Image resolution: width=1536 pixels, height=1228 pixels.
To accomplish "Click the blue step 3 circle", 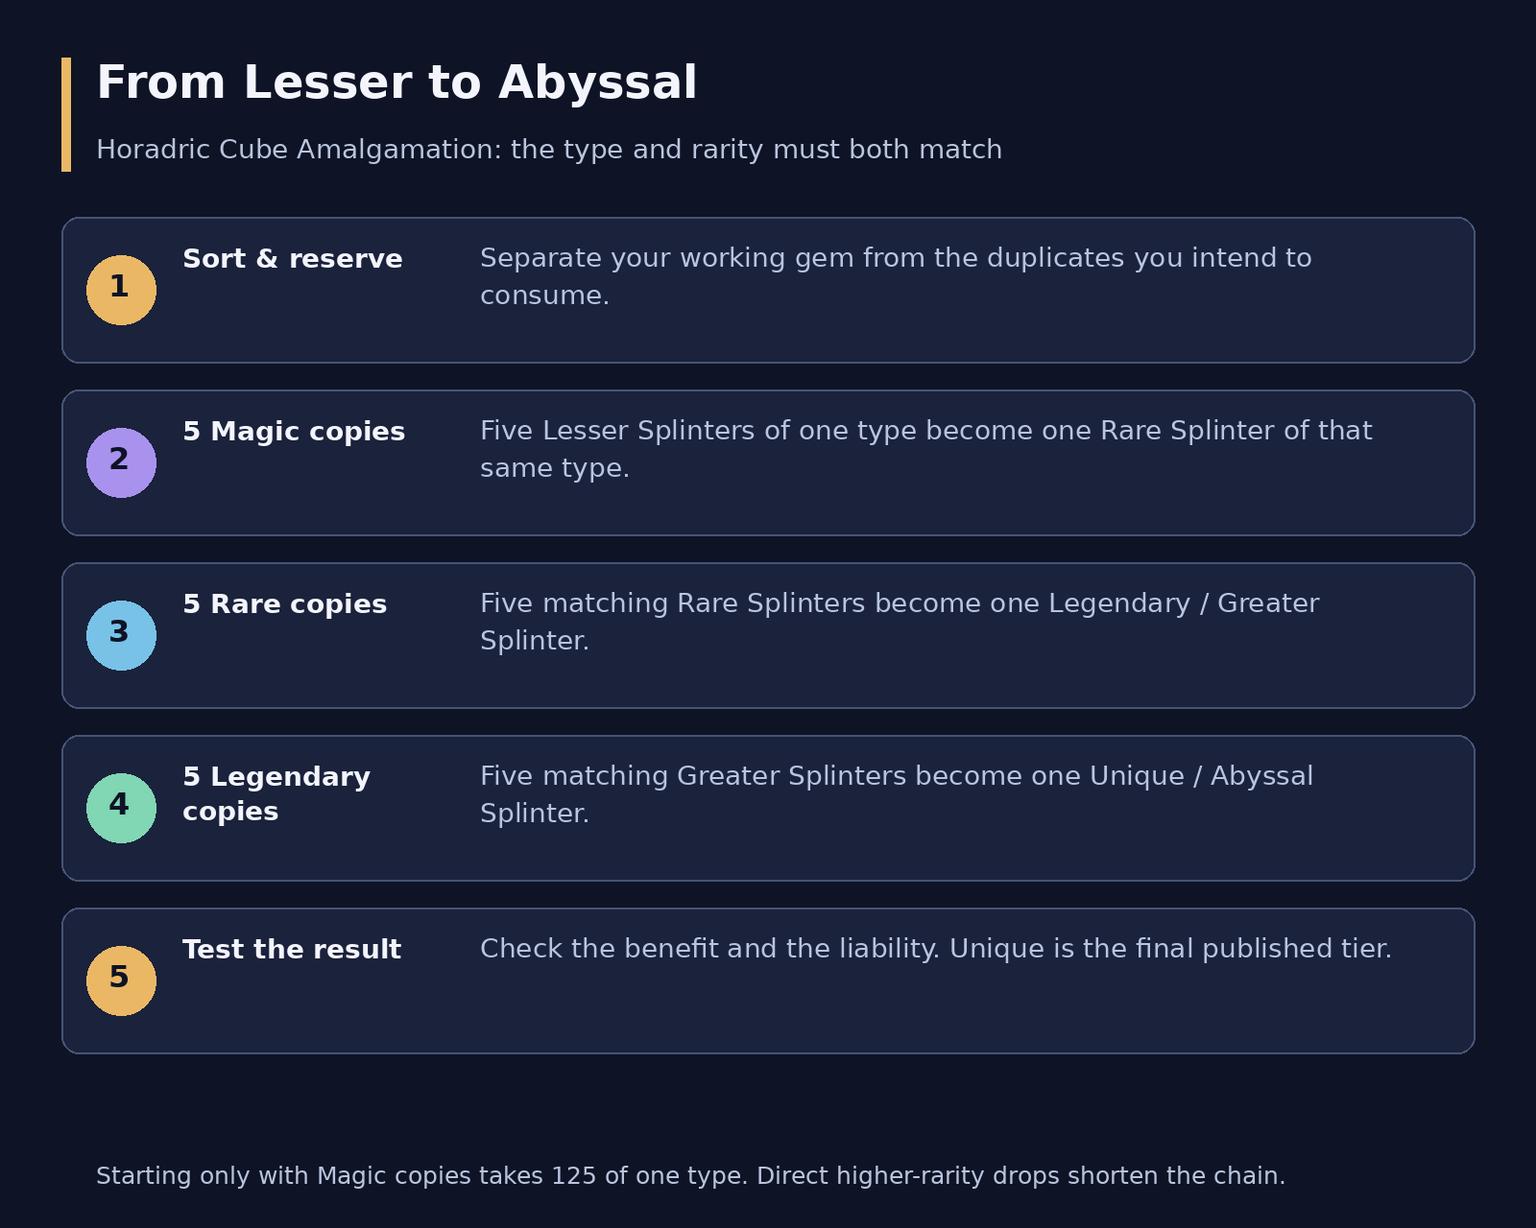I will click(121, 636).
